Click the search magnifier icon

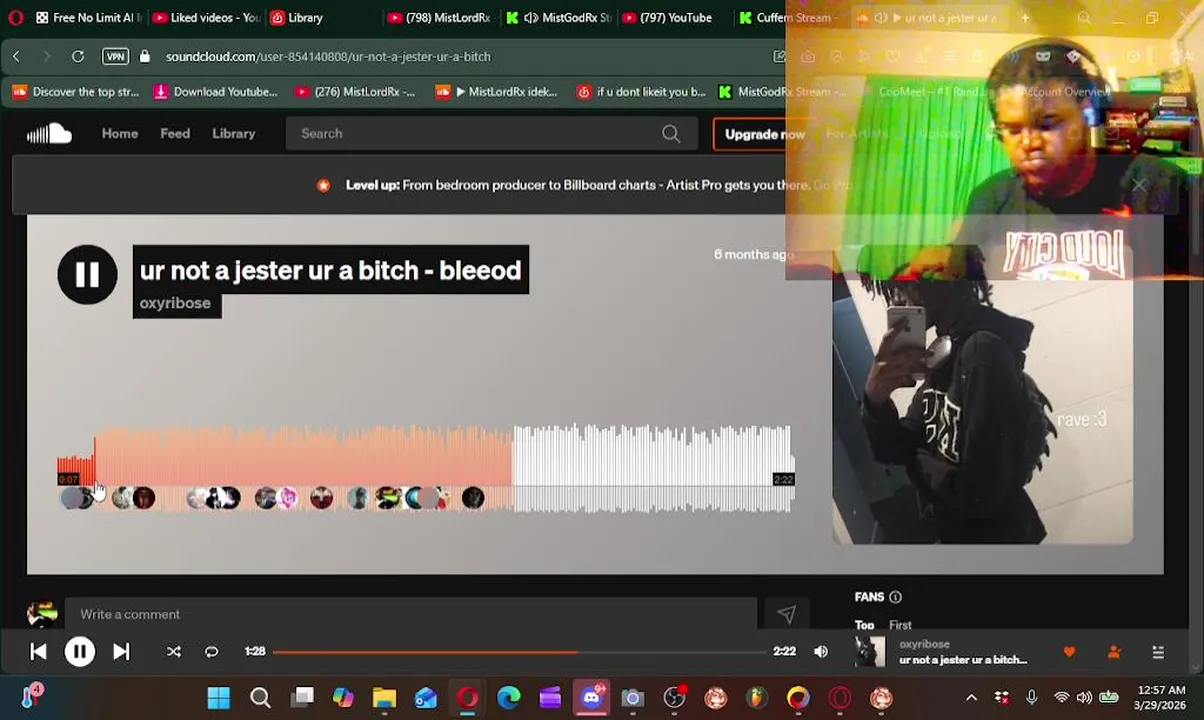click(671, 133)
